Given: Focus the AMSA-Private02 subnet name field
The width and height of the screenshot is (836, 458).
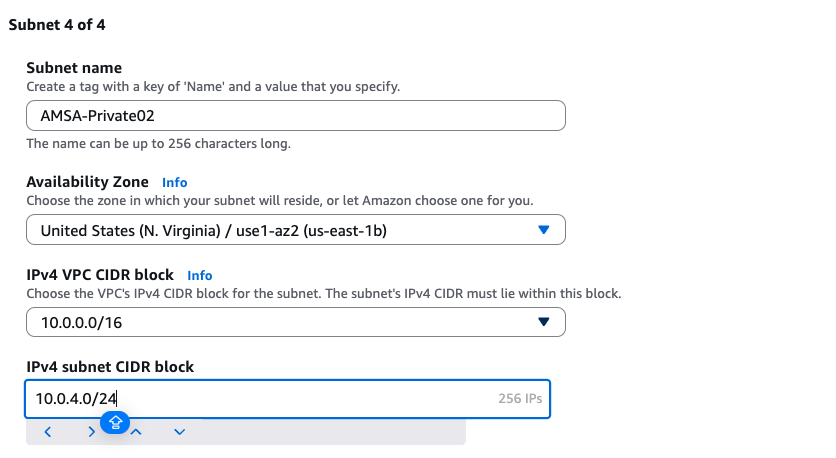Looking at the screenshot, I should click(296, 116).
